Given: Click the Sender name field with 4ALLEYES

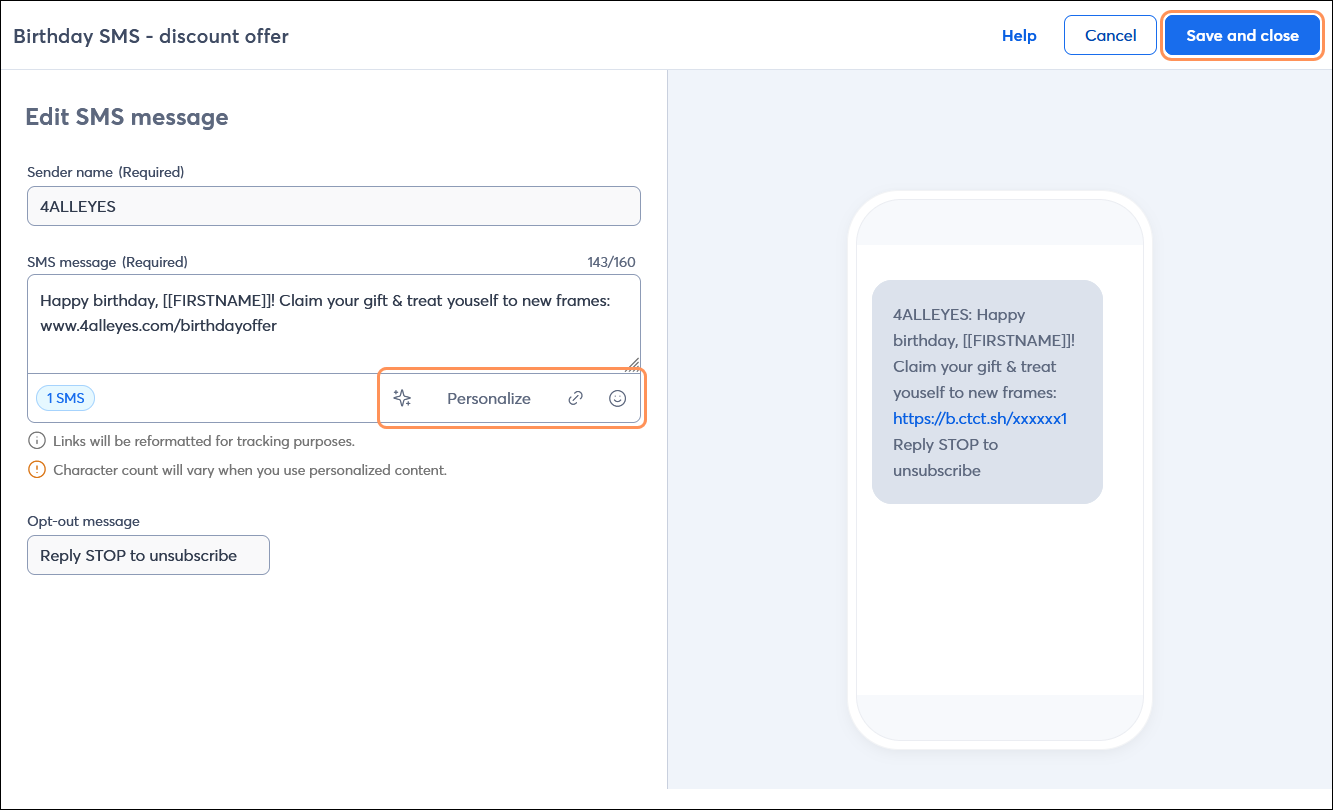Looking at the screenshot, I should [334, 206].
